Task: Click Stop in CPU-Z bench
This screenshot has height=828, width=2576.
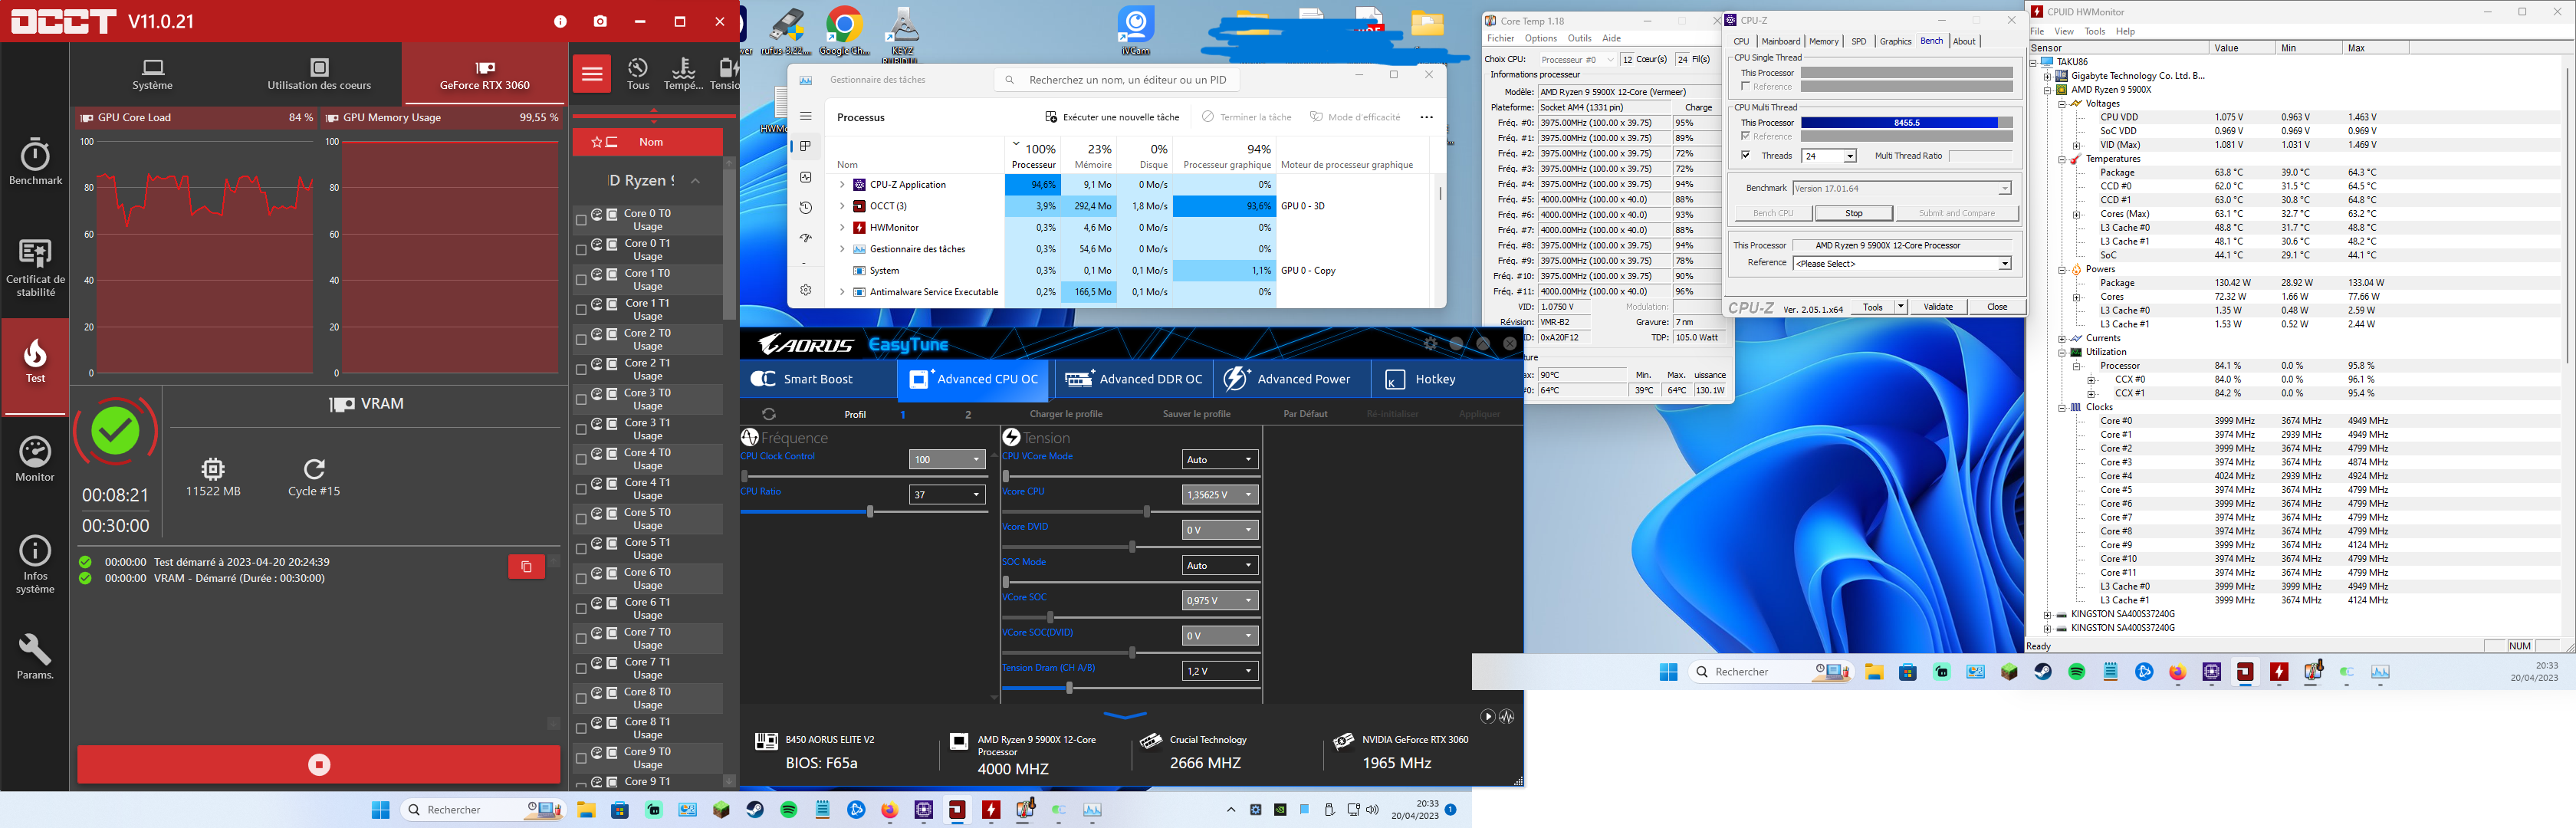Action: 1853,213
